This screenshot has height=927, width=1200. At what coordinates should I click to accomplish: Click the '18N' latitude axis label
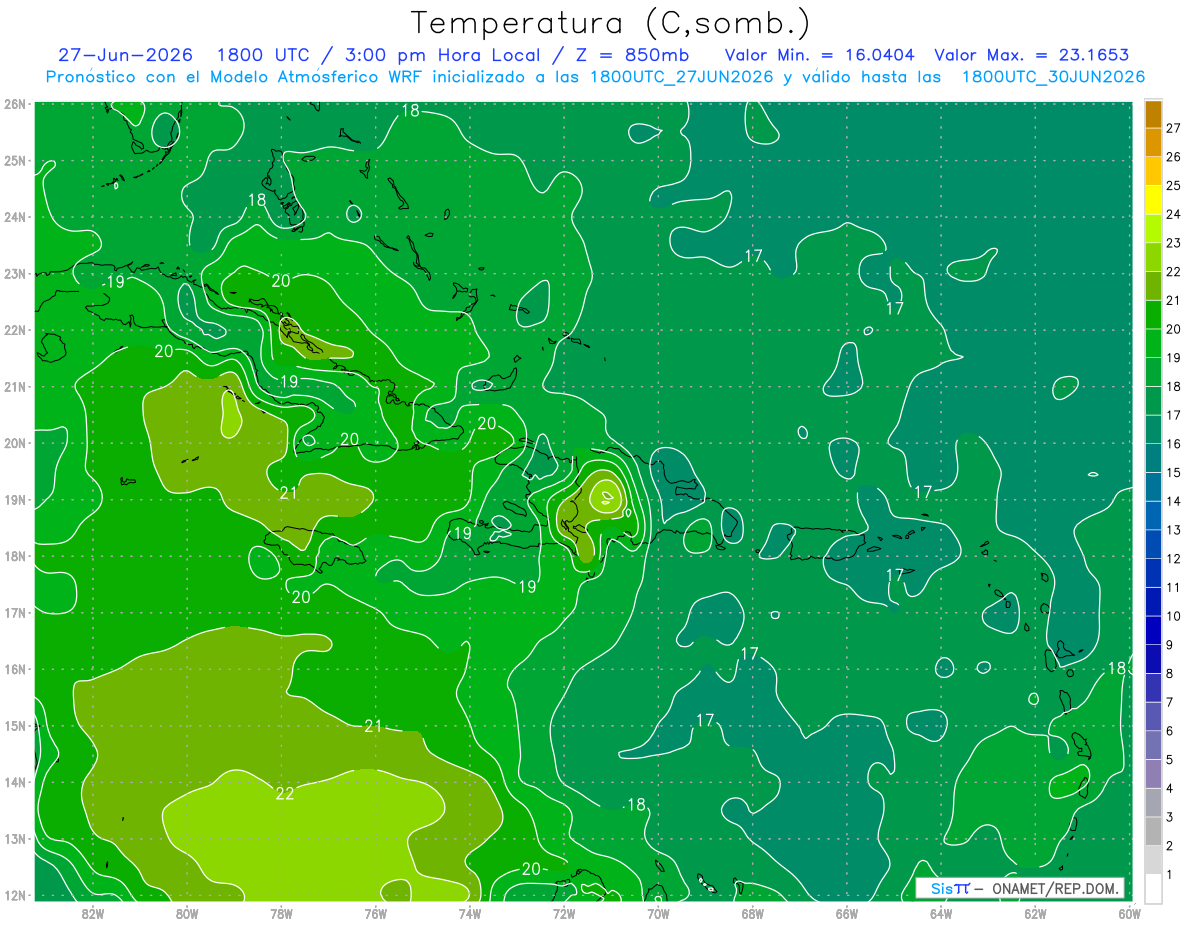(14, 556)
